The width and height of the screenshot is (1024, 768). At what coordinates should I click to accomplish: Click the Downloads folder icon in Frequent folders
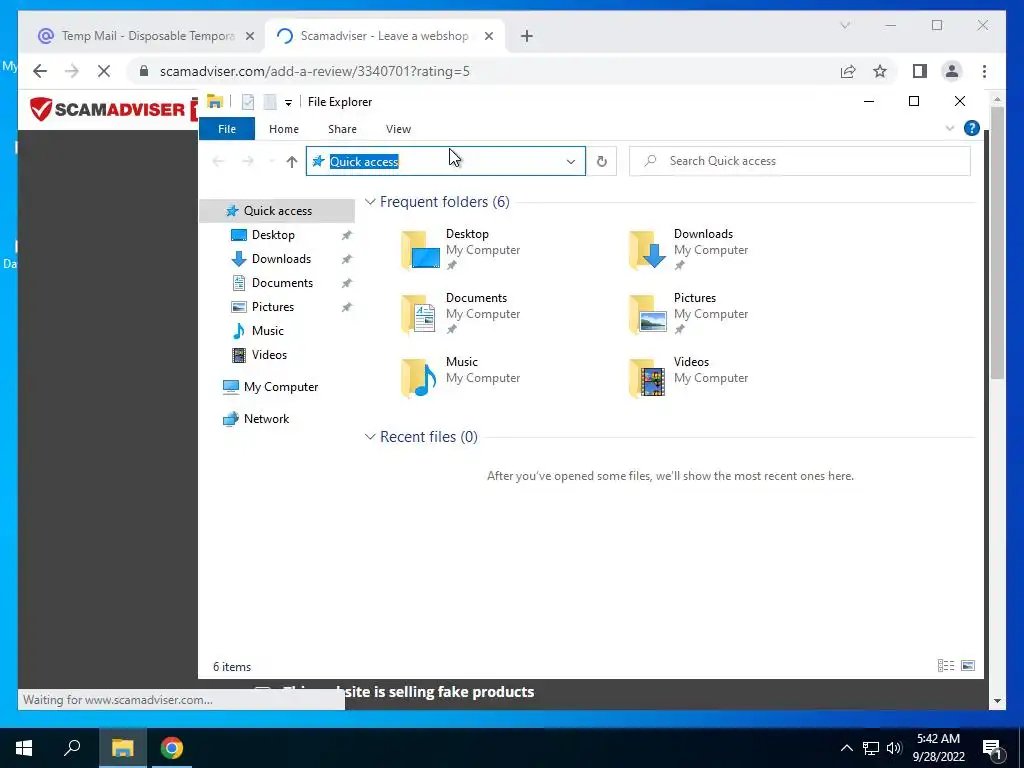[x=648, y=250]
